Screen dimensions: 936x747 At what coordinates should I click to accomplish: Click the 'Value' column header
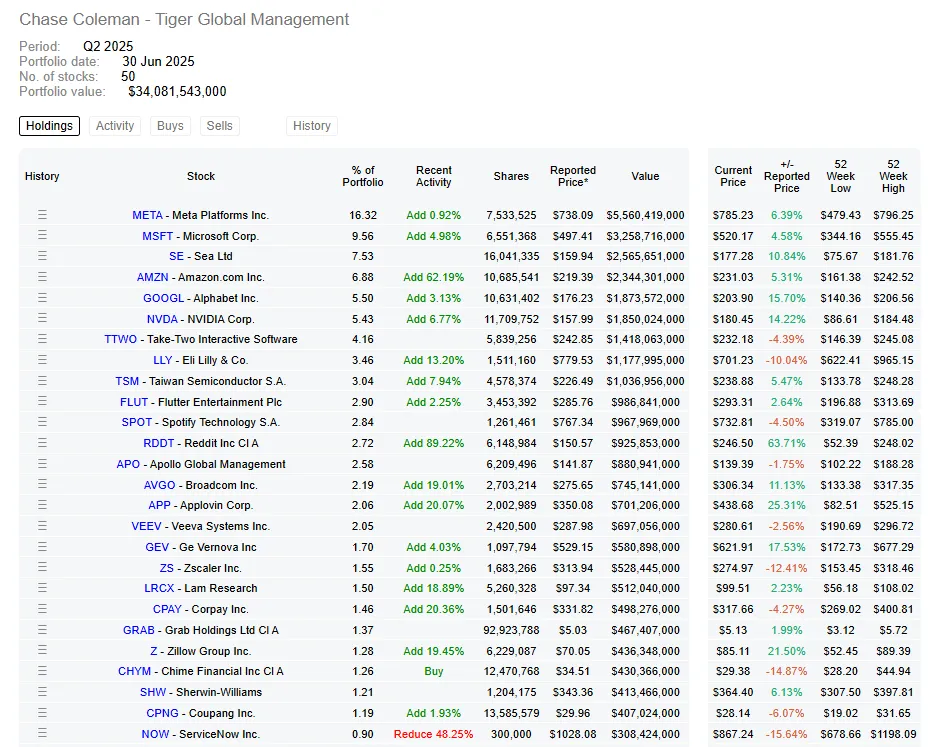[x=645, y=176]
